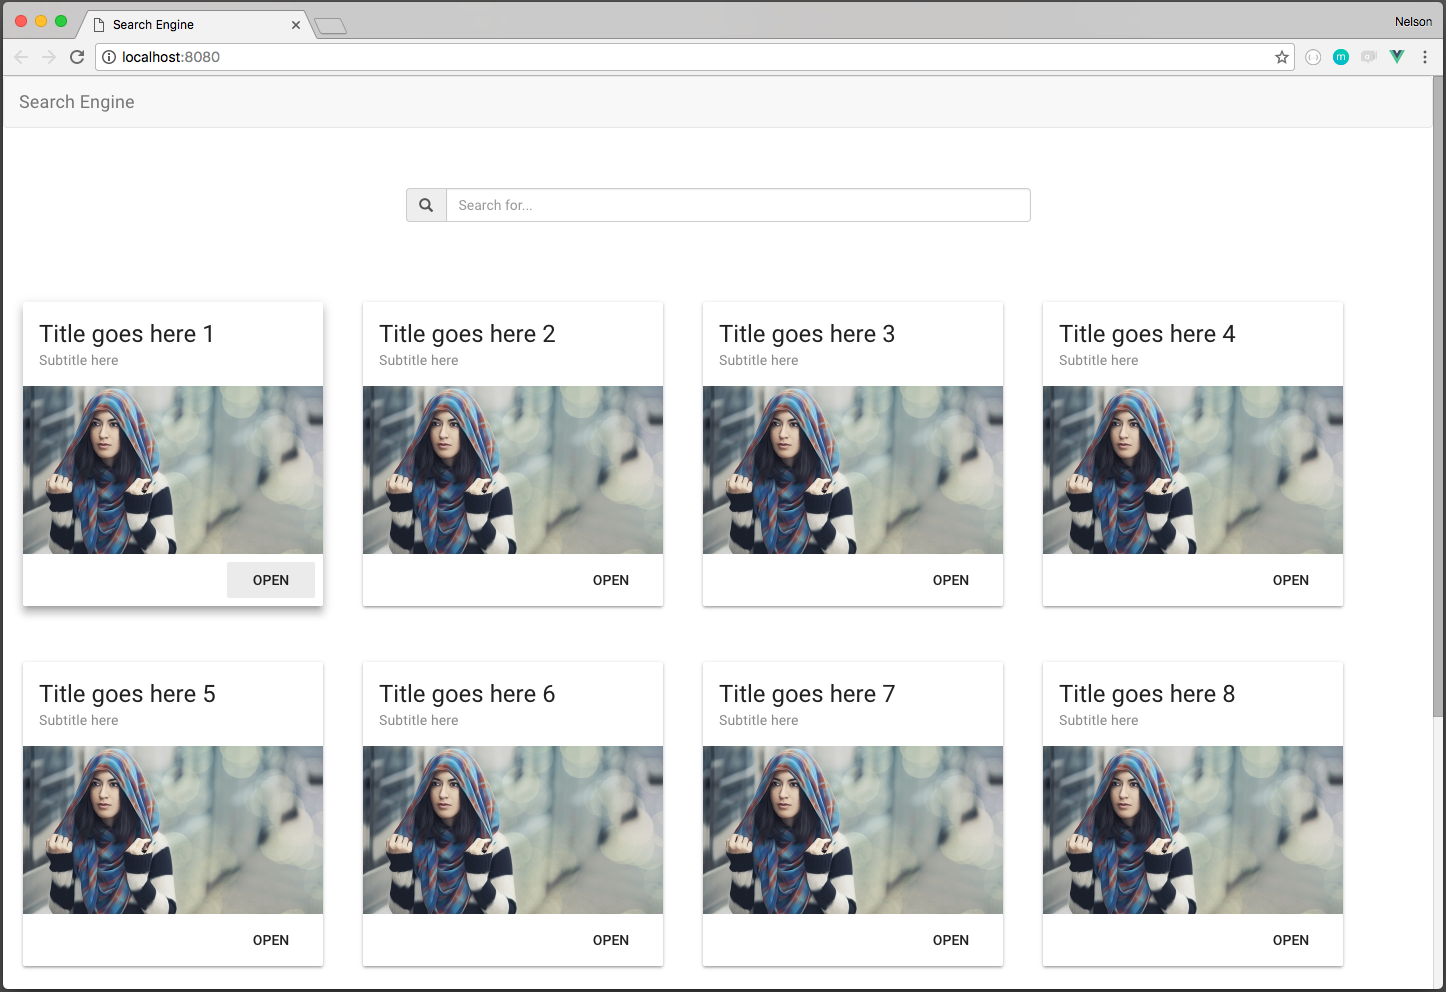The image size is (1446, 992).
Task: Click the Nelson user name in menu bar
Action: [x=1413, y=20]
